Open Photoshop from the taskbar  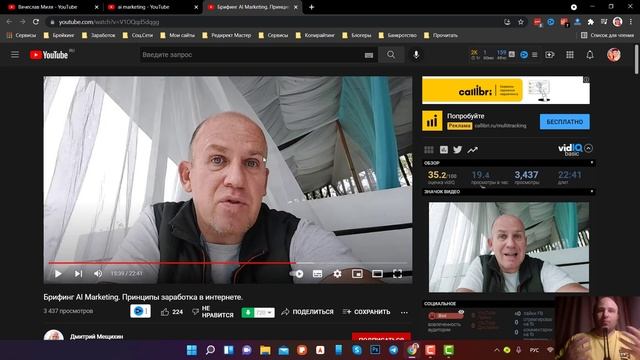(375, 350)
